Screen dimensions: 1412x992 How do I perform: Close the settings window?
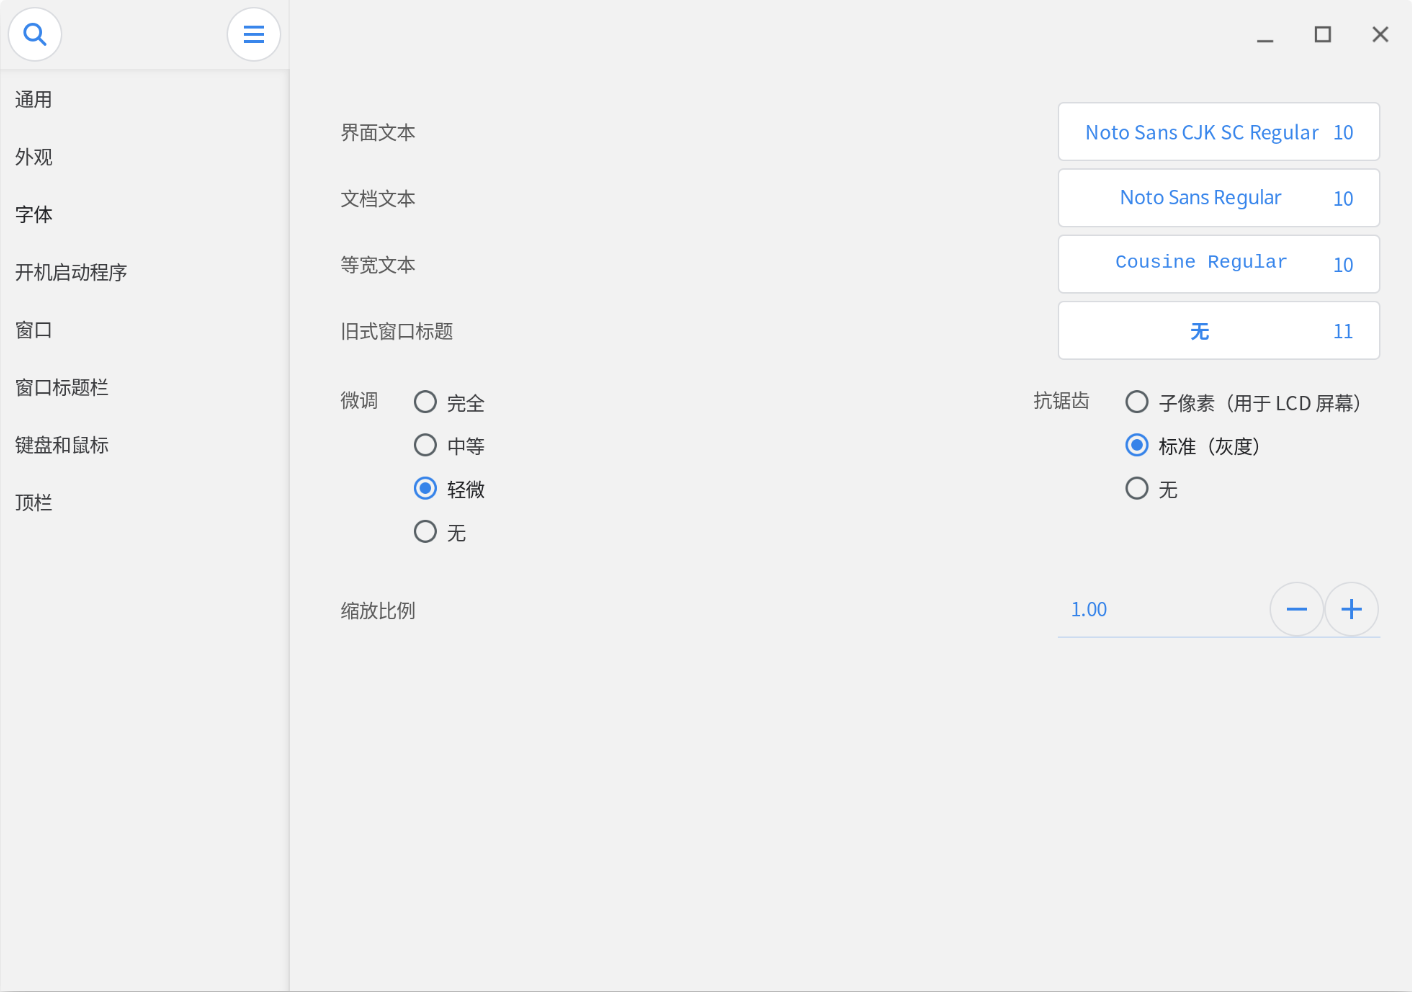1380,35
